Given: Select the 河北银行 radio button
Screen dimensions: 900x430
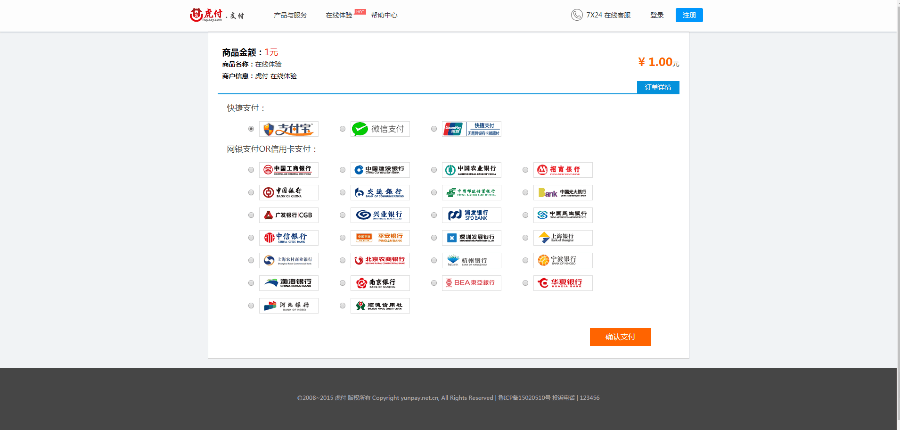Looking at the screenshot, I should pos(251,306).
